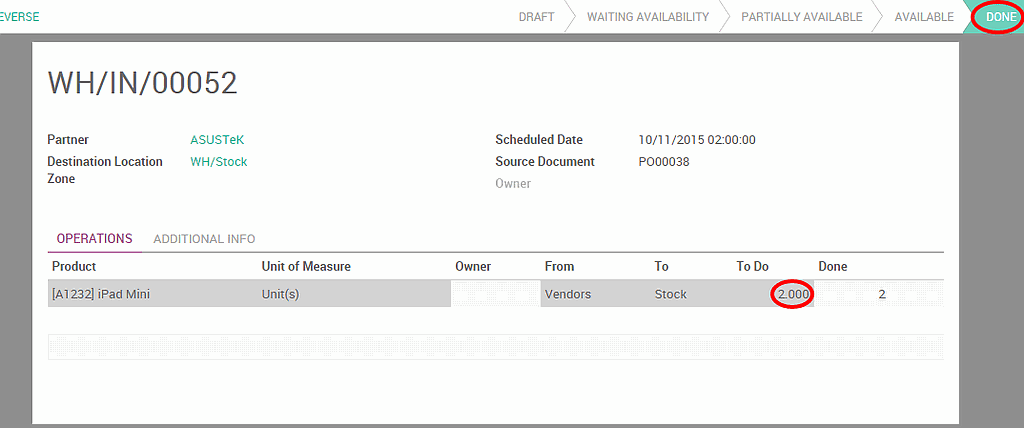Open the ASUSTeK partner link

217,140
